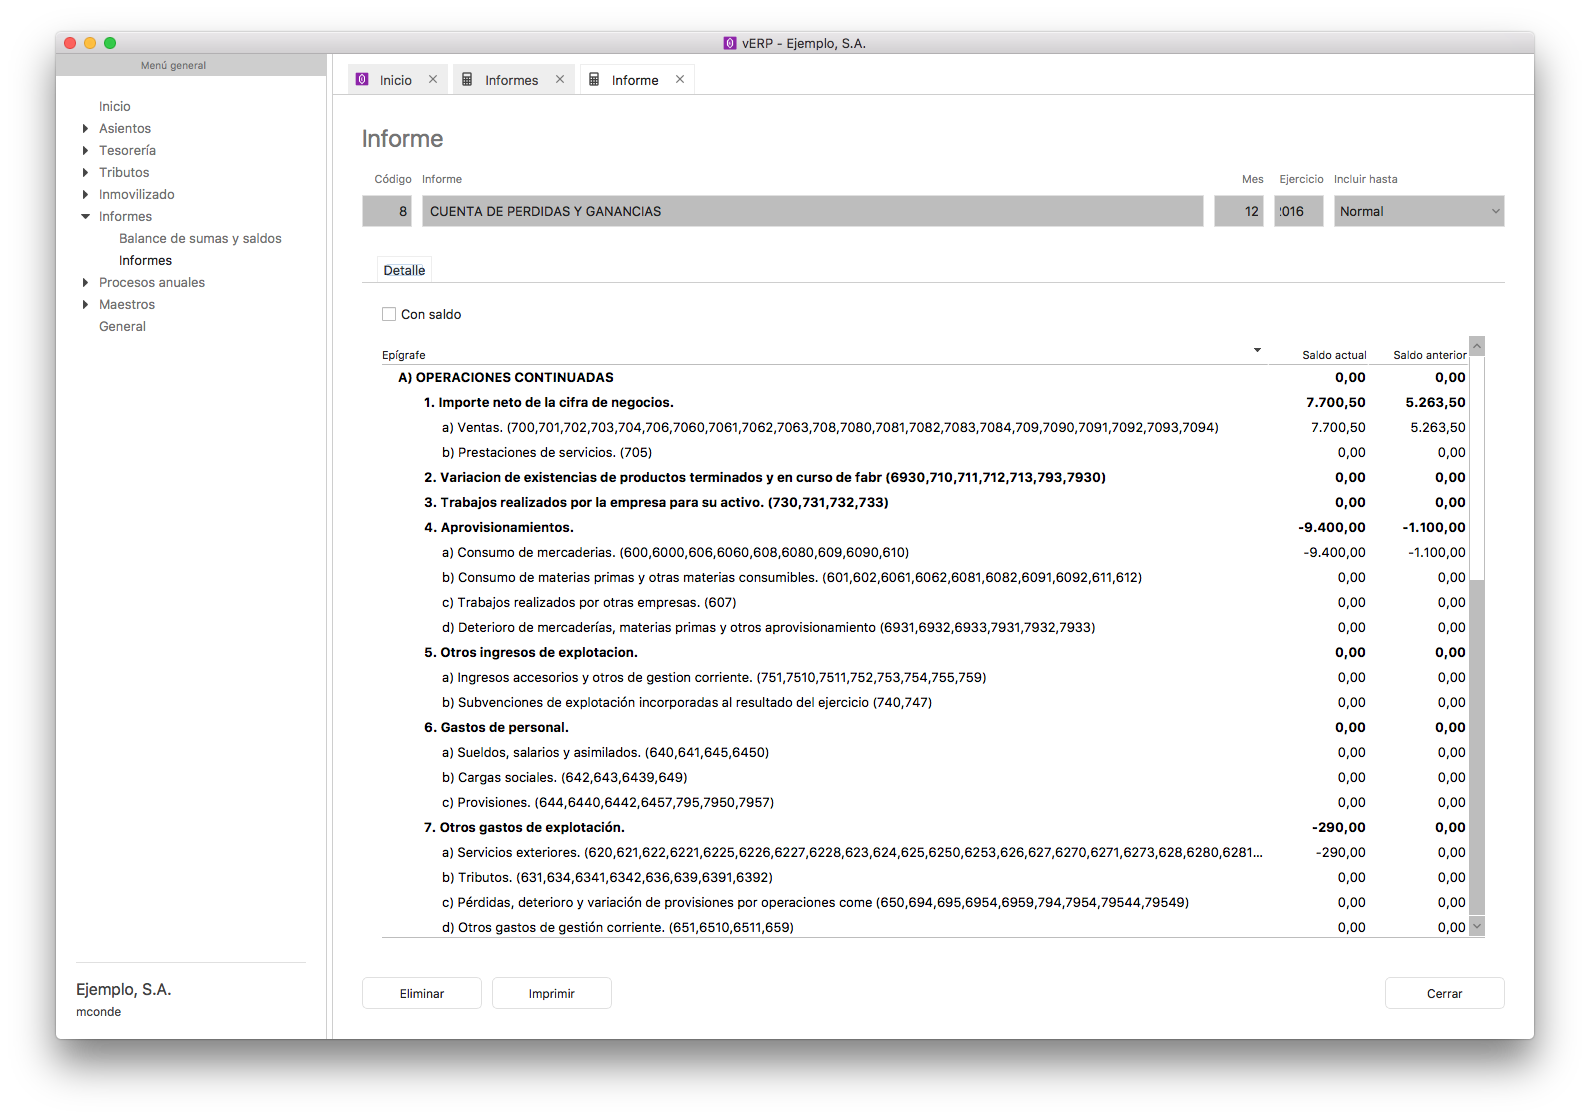Click the calculator icon on Informes tab

[467, 80]
